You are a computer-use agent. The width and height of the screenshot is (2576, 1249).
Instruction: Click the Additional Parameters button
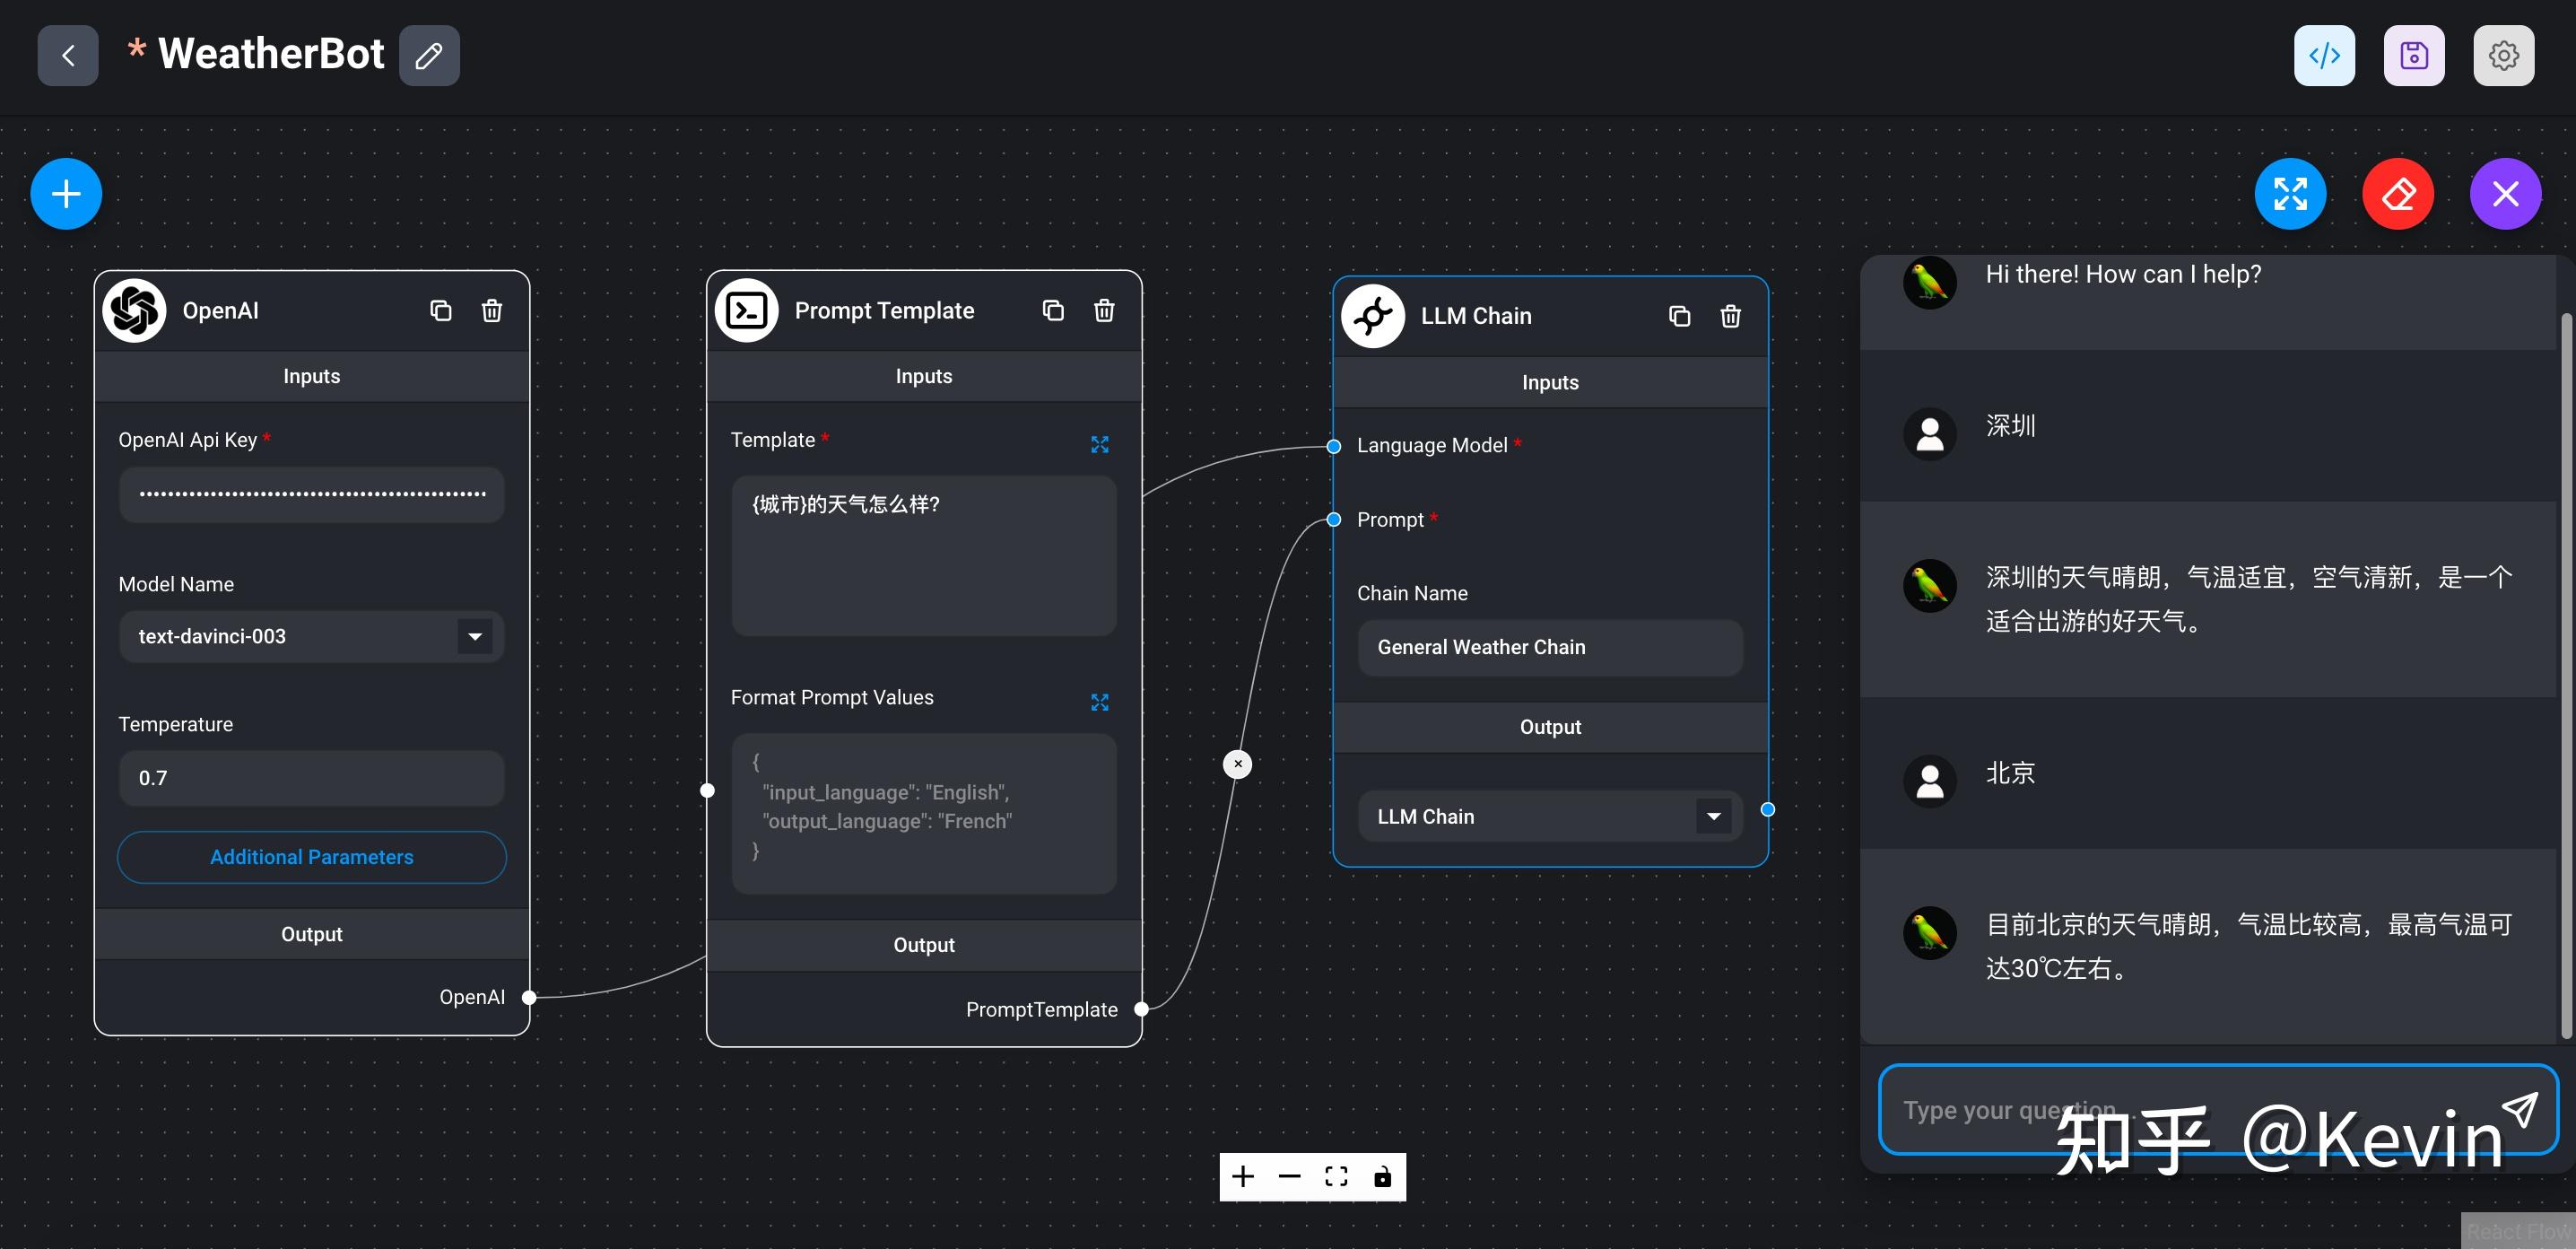point(311,857)
